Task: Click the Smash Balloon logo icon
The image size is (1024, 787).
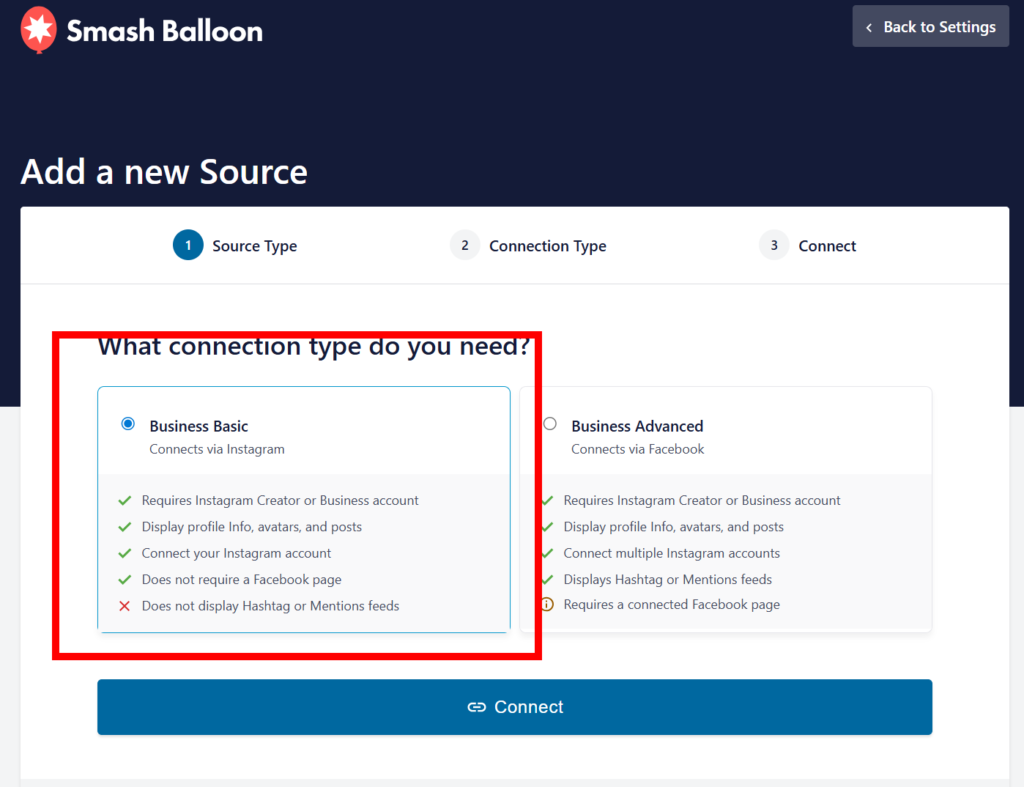Action: 38,29
